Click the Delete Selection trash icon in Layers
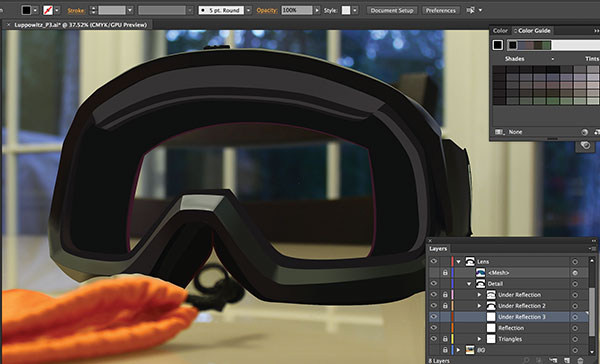This screenshot has width=600, height=364. point(580,361)
